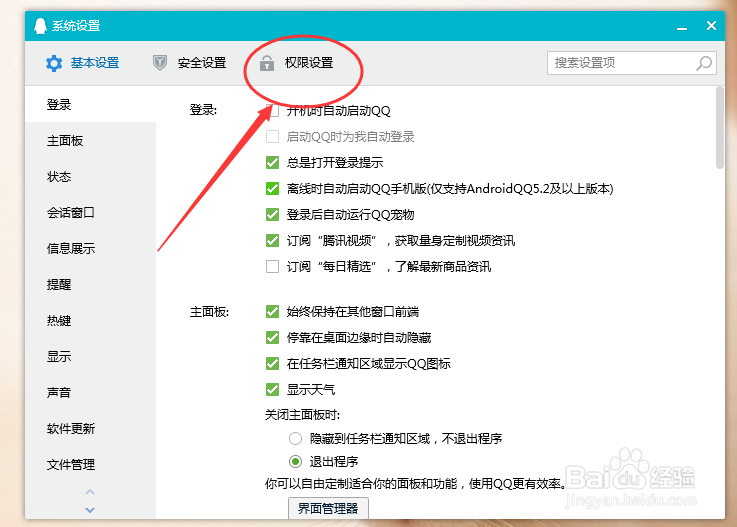Open 会话窗口 settings in sidebar
737x527 pixels.
90,212
